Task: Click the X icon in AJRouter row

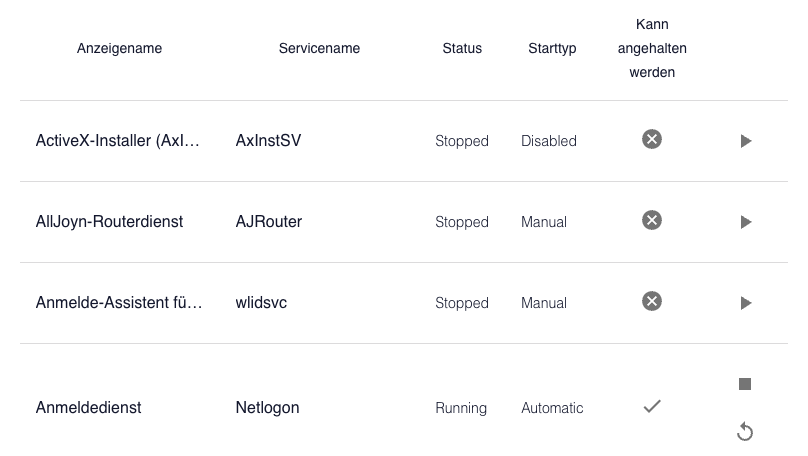Action: (x=652, y=220)
